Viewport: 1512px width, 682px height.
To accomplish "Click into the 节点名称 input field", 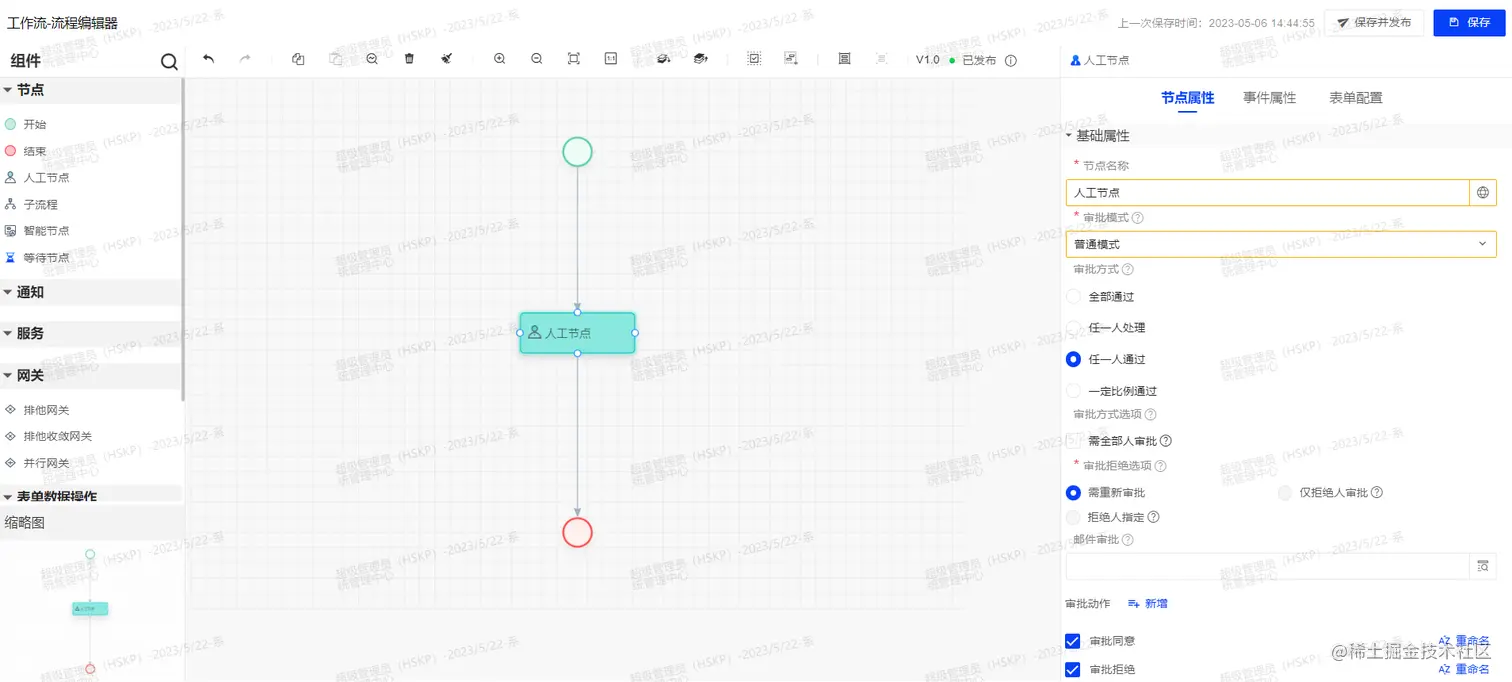I will [1267, 192].
